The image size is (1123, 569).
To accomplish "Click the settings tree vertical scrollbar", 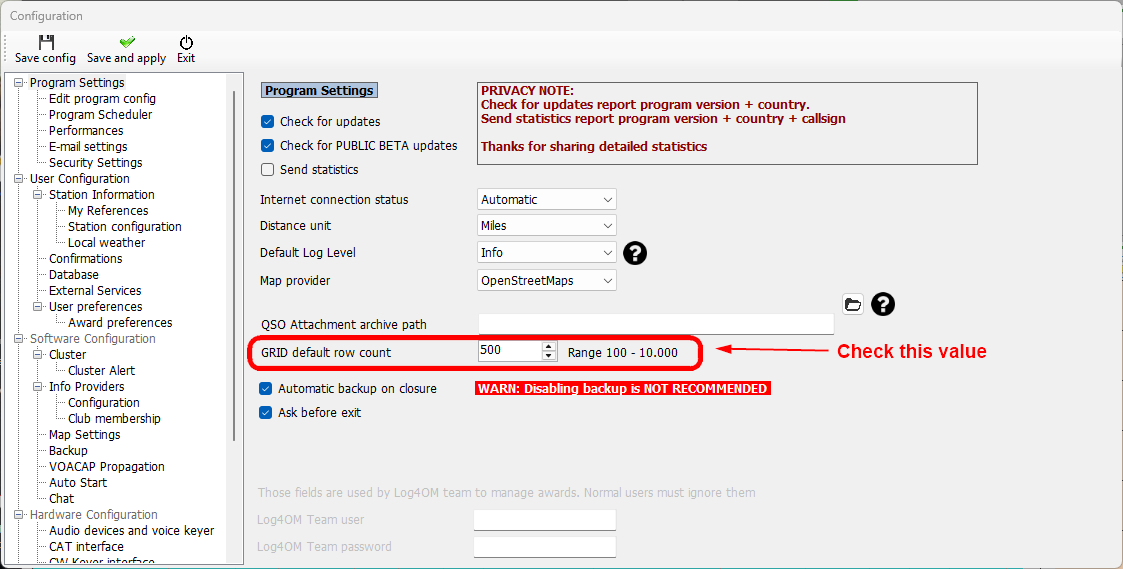I will 235,265.
